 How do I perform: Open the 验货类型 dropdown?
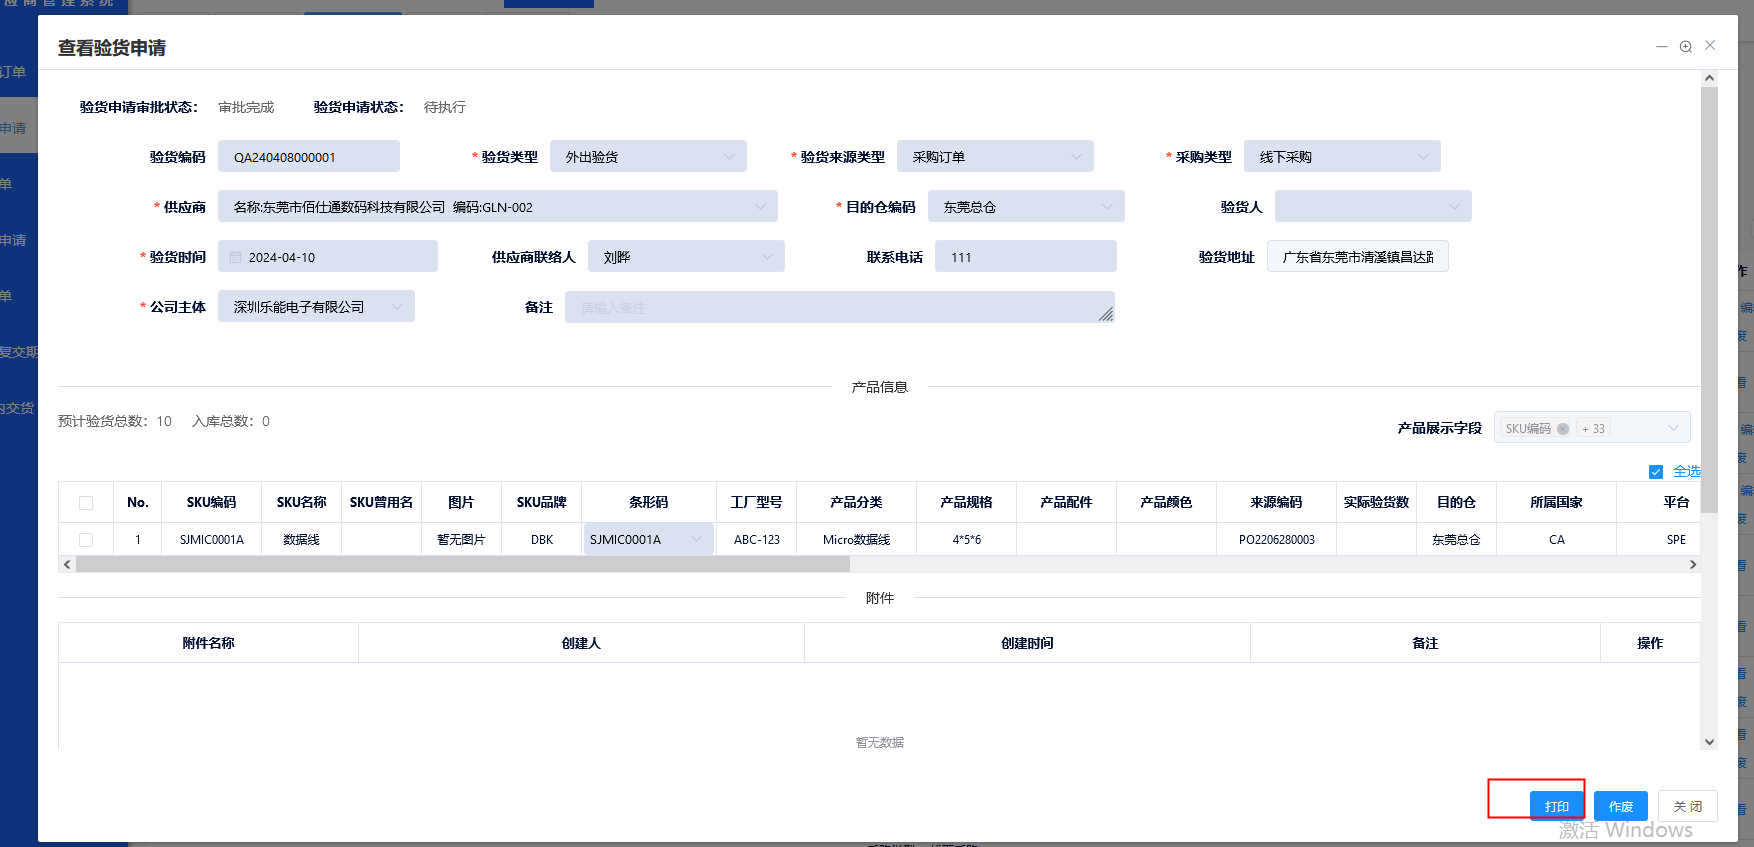point(648,157)
